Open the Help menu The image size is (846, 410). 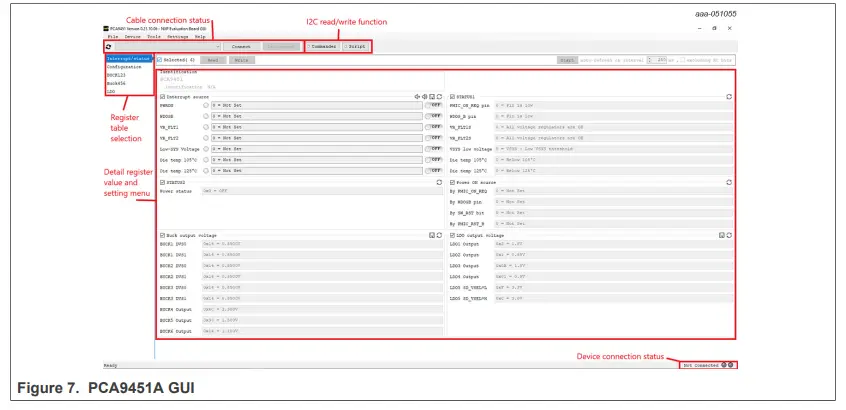[200, 37]
